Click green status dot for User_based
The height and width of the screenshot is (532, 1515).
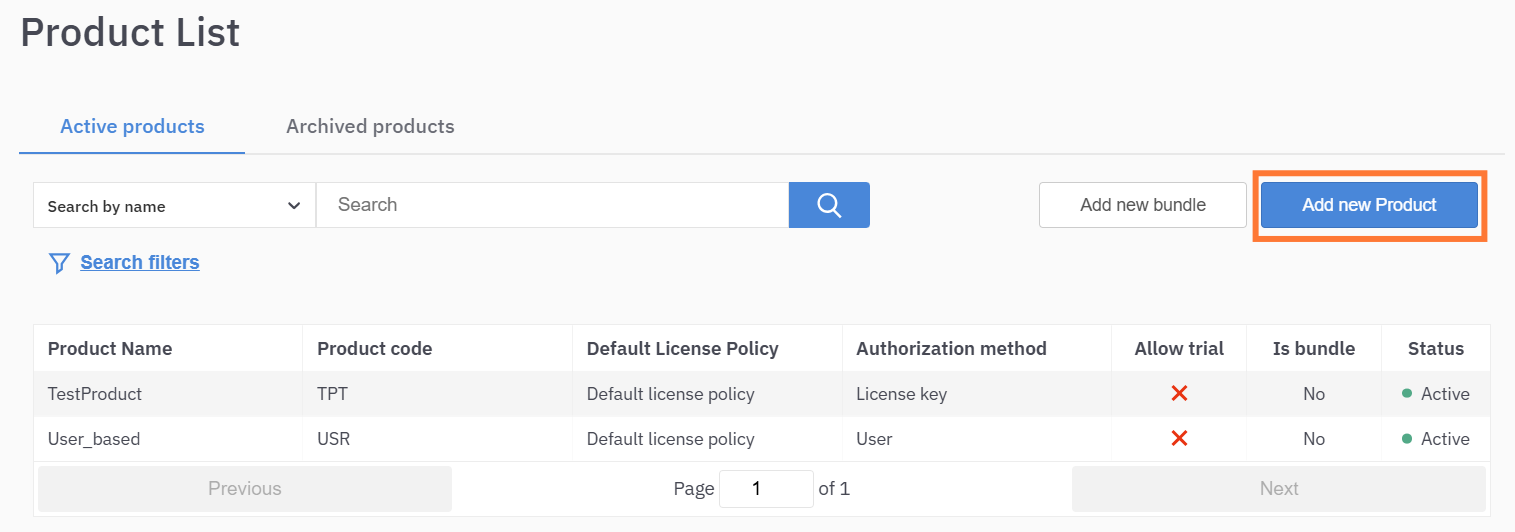click(x=1407, y=438)
